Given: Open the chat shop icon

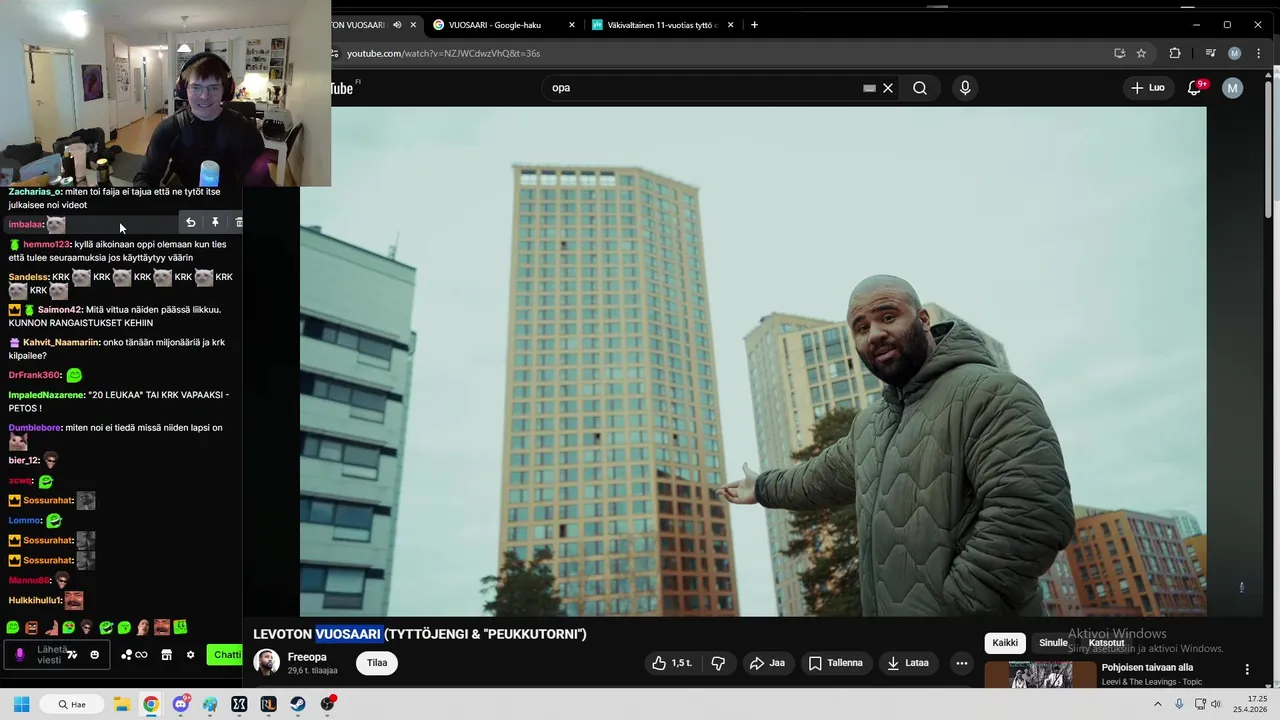Looking at the screenshot, I should tap(166, 655).
